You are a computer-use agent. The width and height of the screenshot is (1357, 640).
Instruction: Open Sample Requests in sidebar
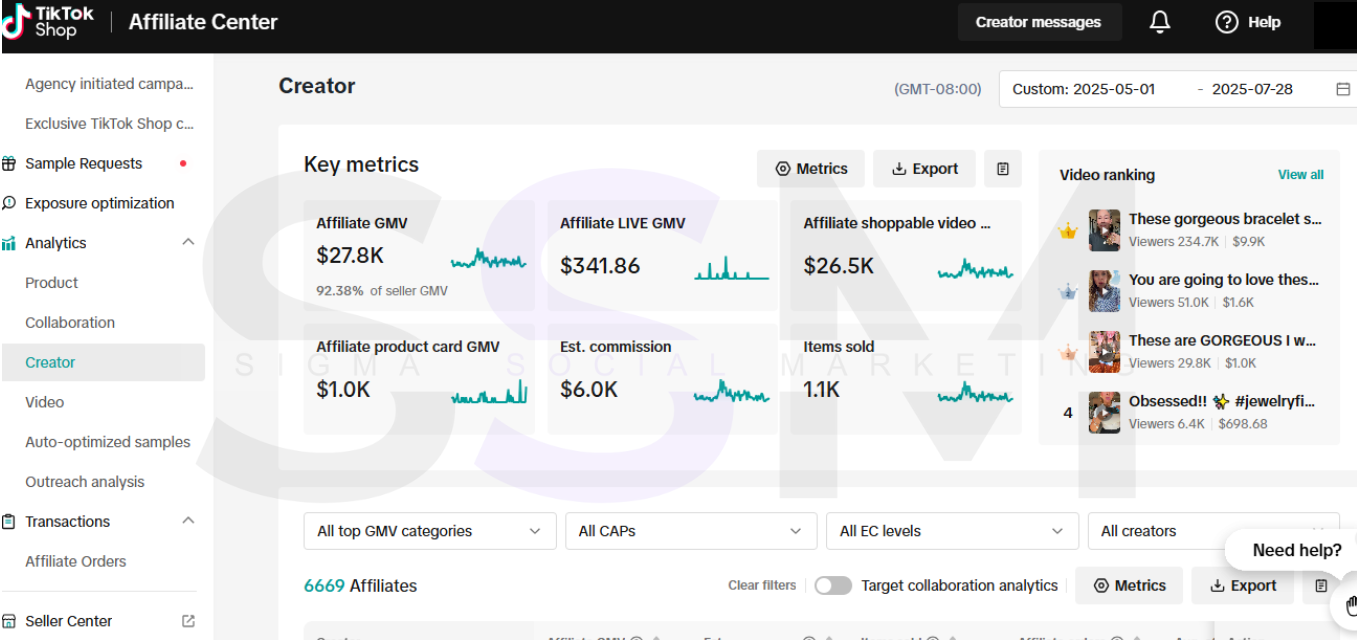tap(84, 164)
